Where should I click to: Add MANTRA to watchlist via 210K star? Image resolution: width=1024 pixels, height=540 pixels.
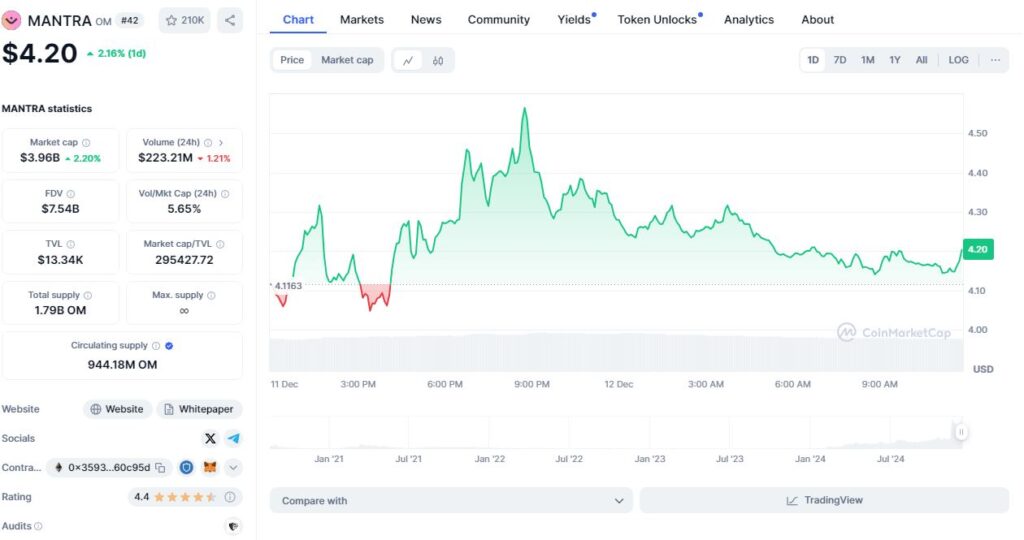pos(185,20)
